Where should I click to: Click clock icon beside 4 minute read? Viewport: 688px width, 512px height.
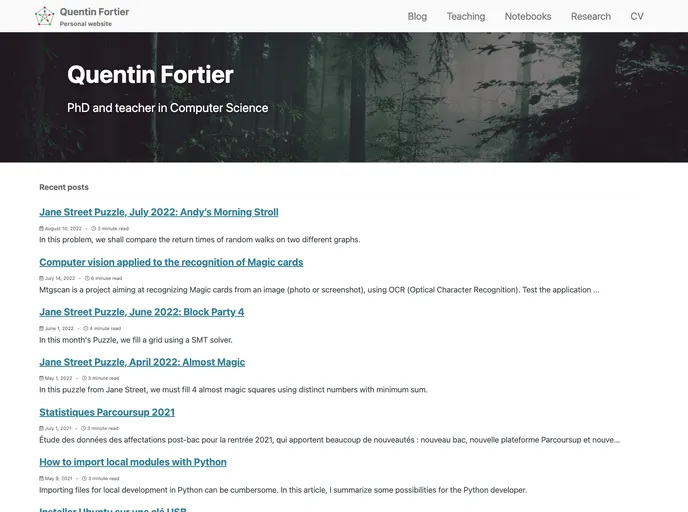(x=86, y=328)
